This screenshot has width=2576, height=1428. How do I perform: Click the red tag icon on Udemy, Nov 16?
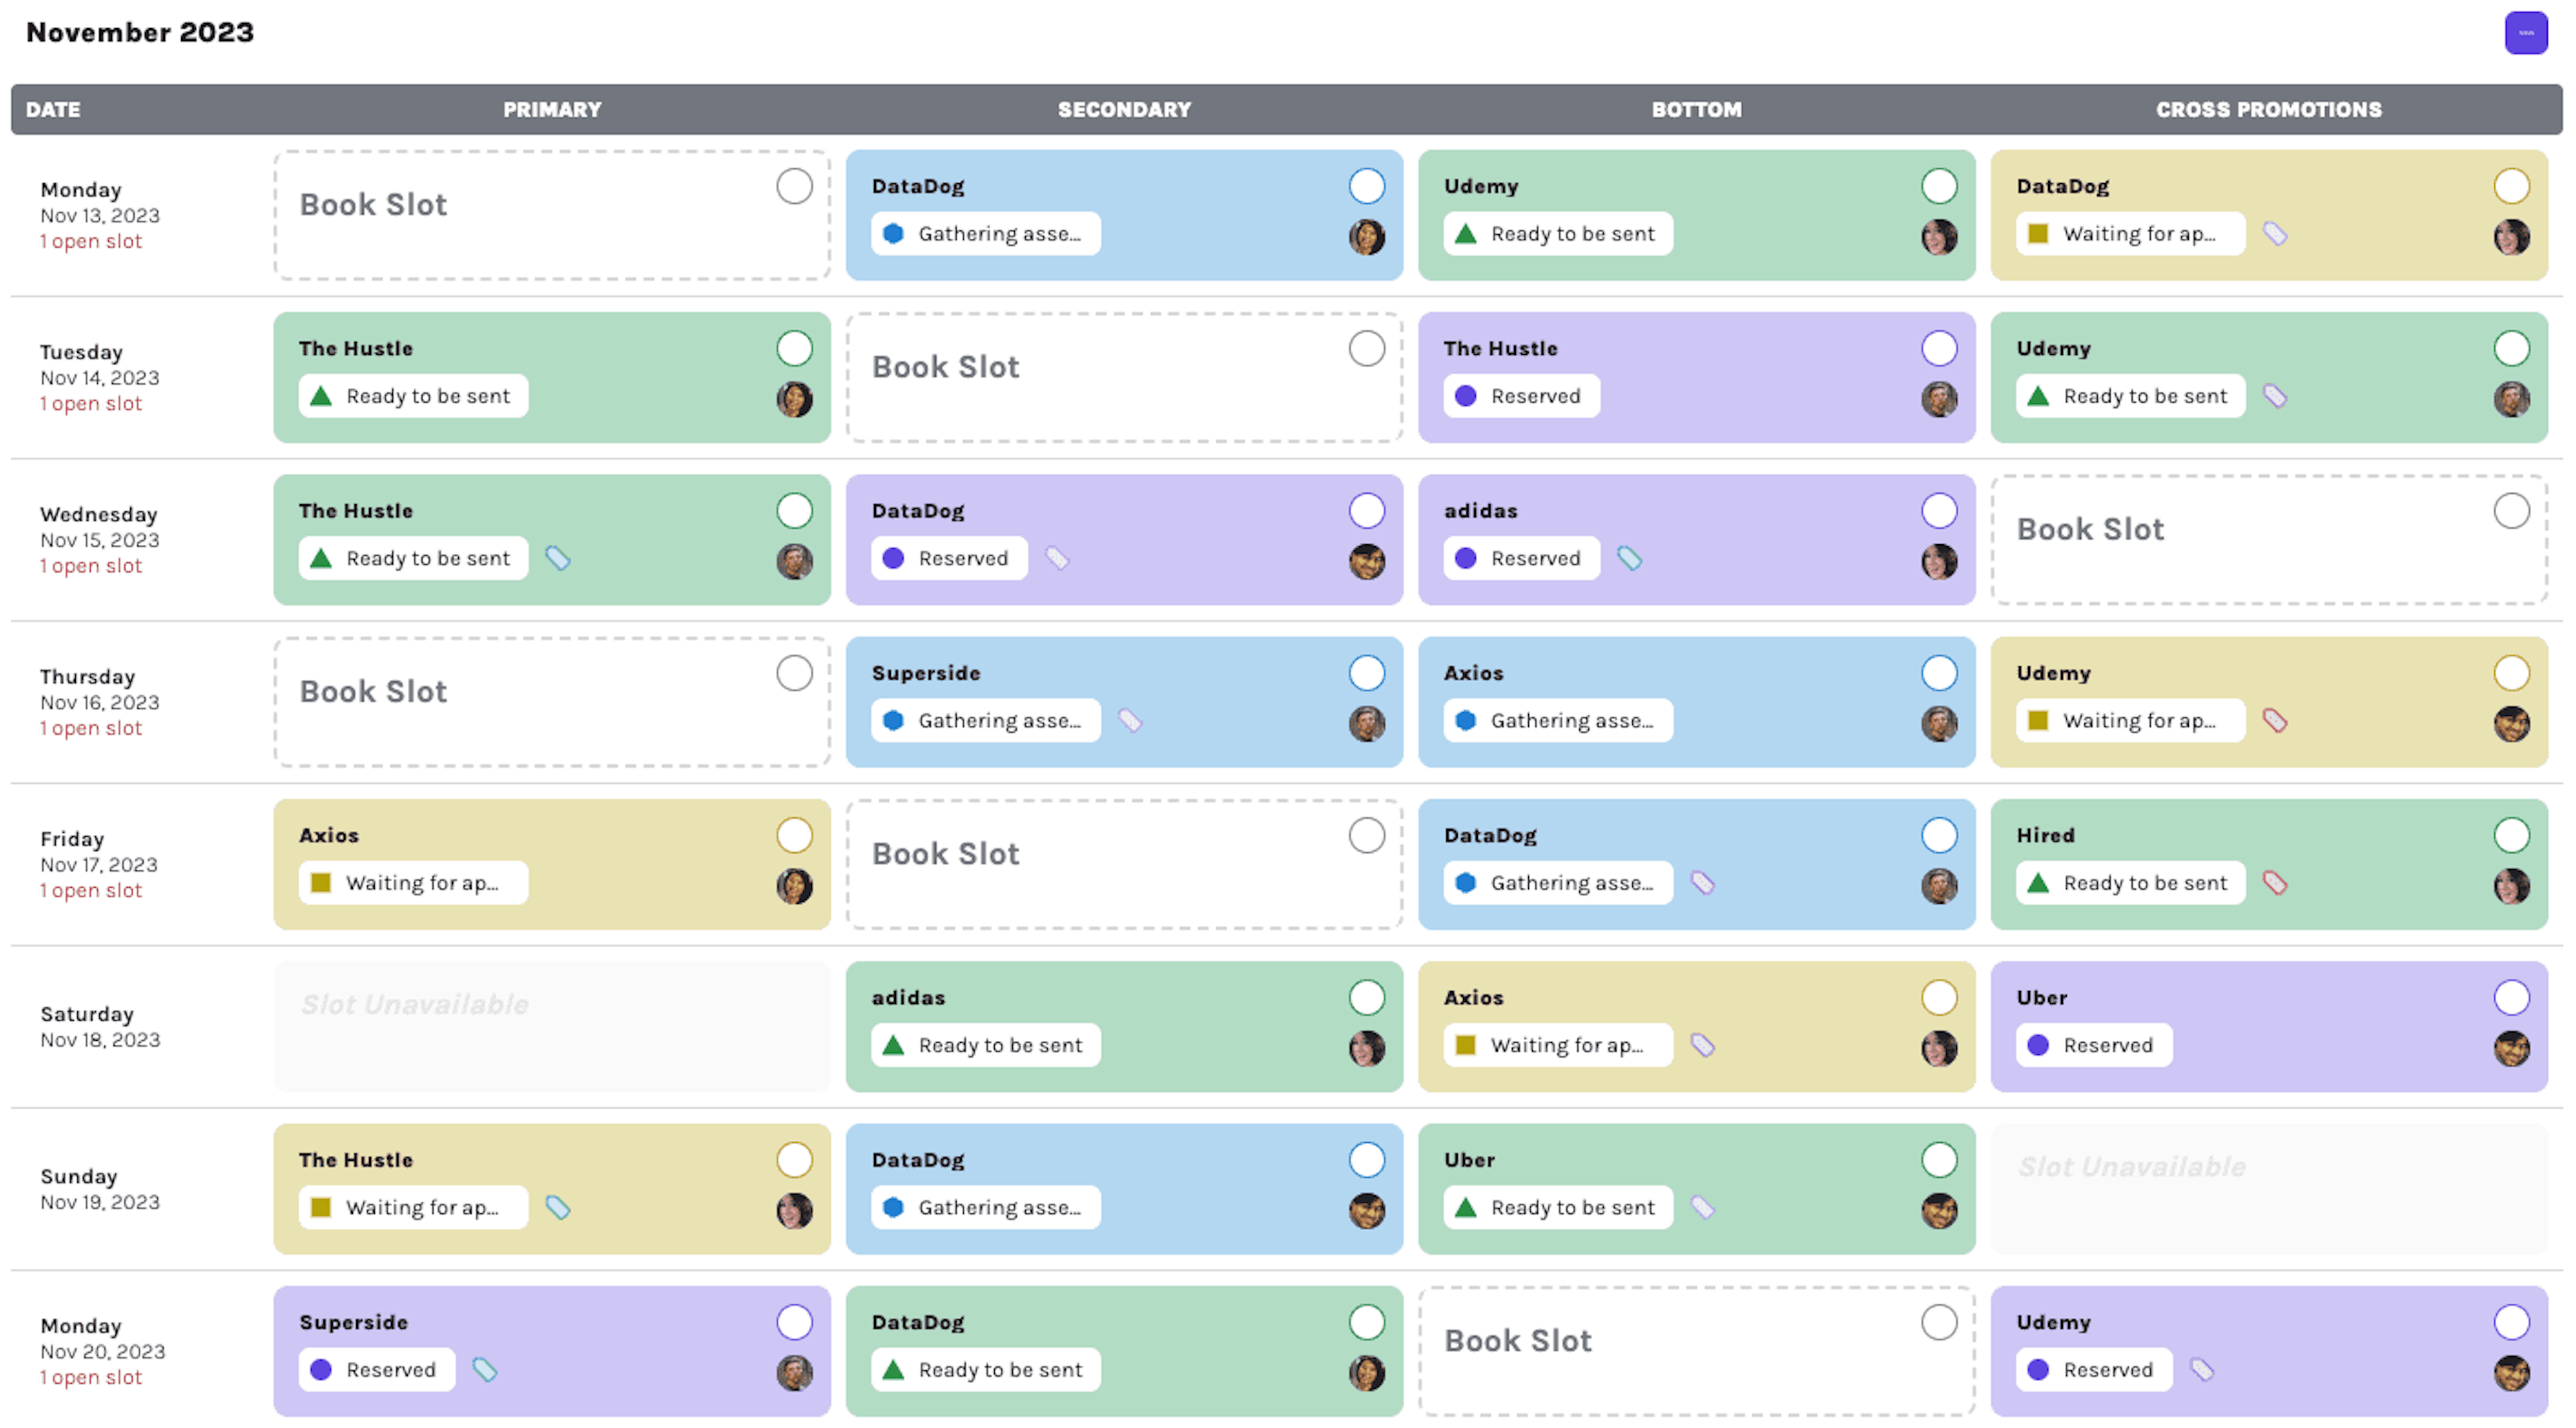tap(2274, 720)
